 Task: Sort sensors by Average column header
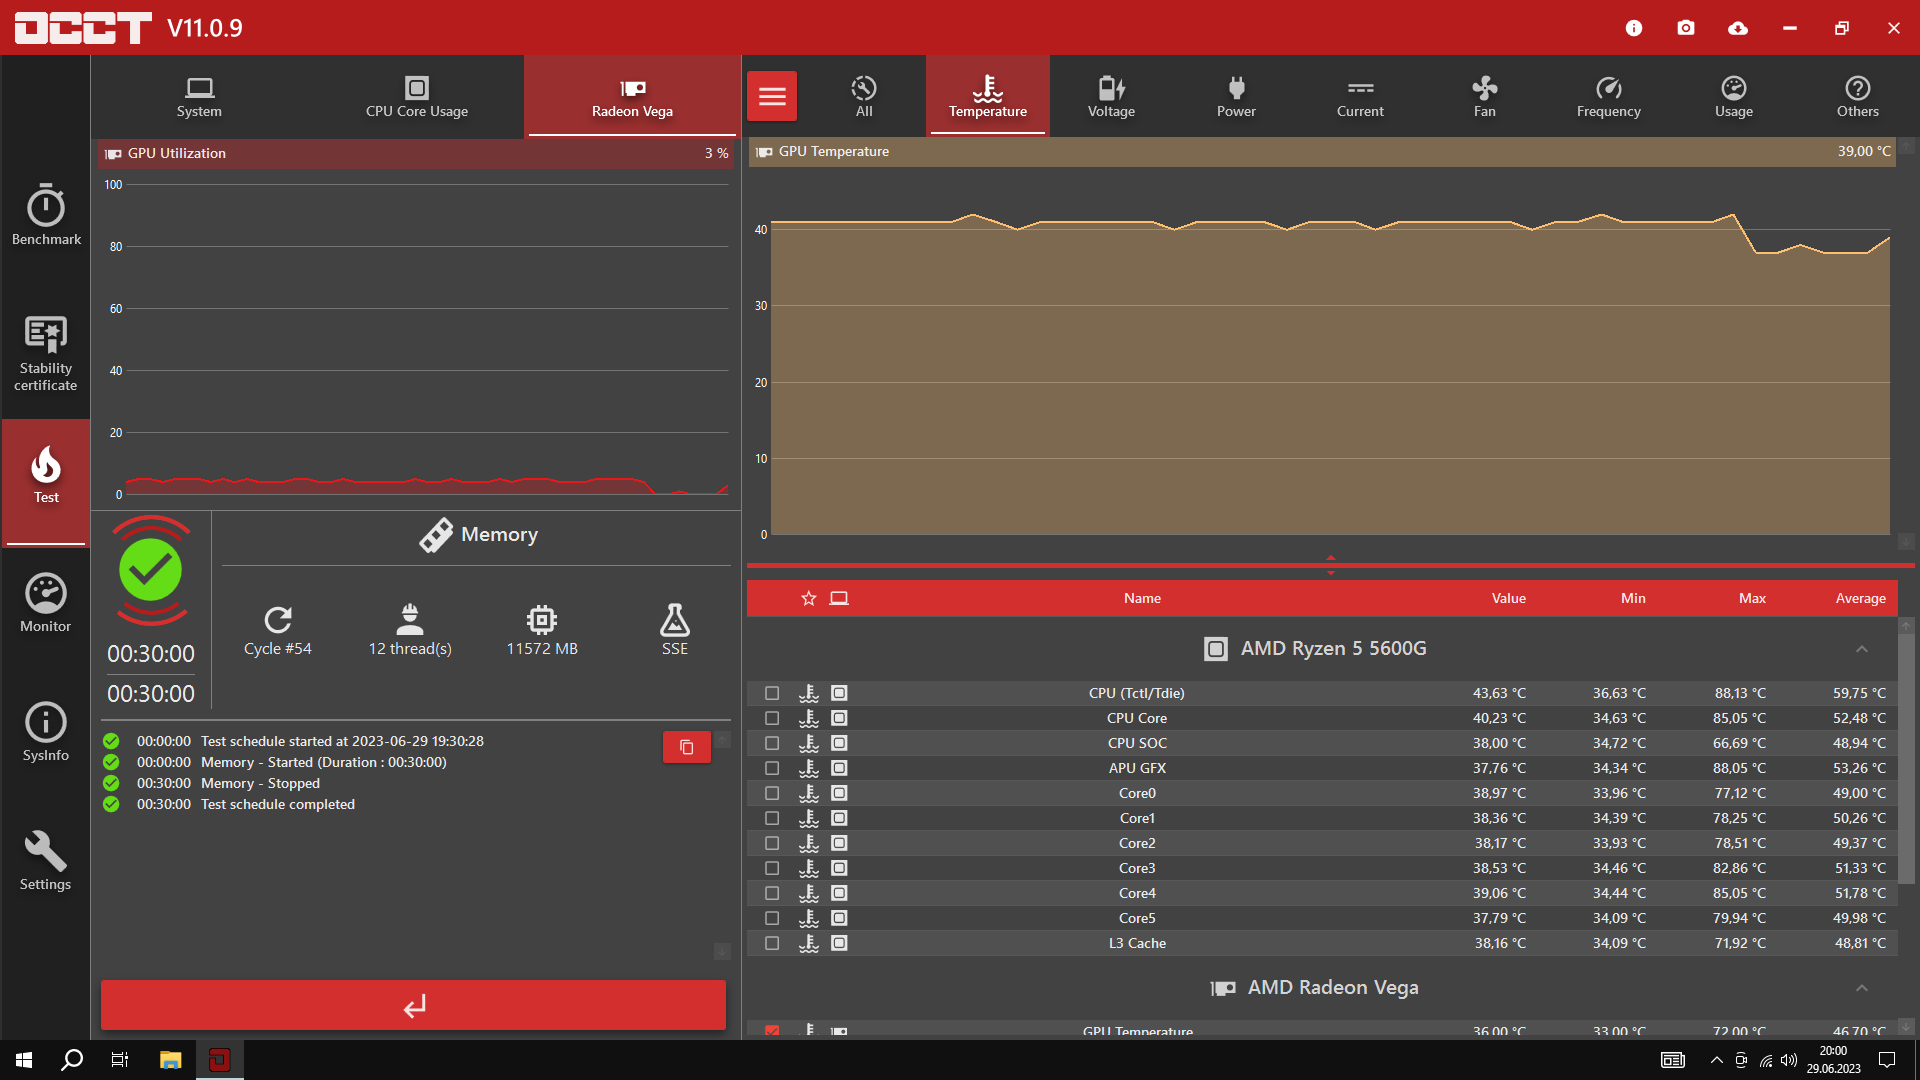1860,598
